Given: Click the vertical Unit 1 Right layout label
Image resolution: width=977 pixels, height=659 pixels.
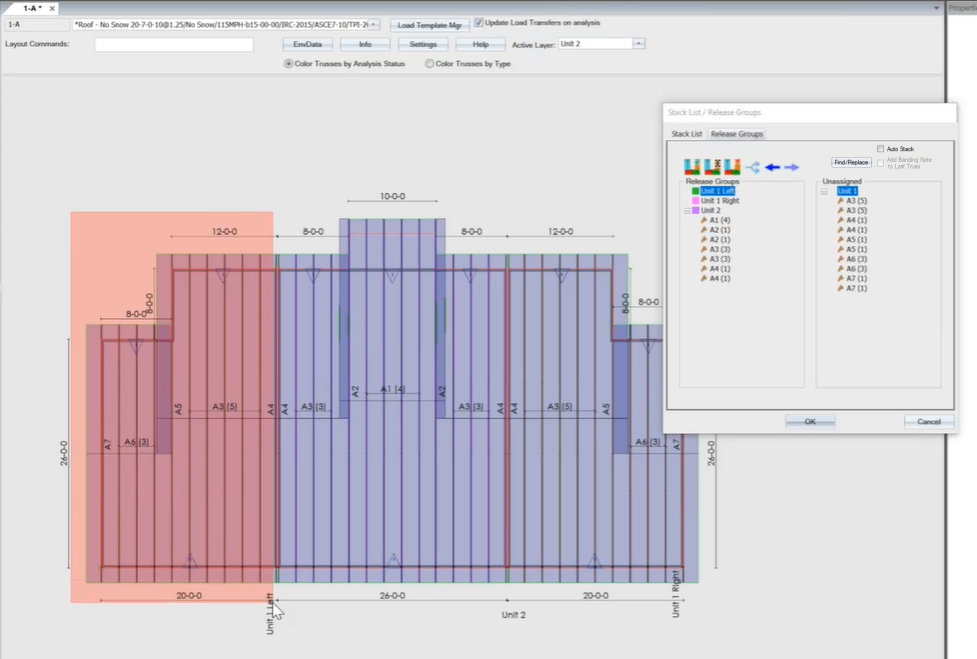Looking at the screenshot, I should point(675,594).
